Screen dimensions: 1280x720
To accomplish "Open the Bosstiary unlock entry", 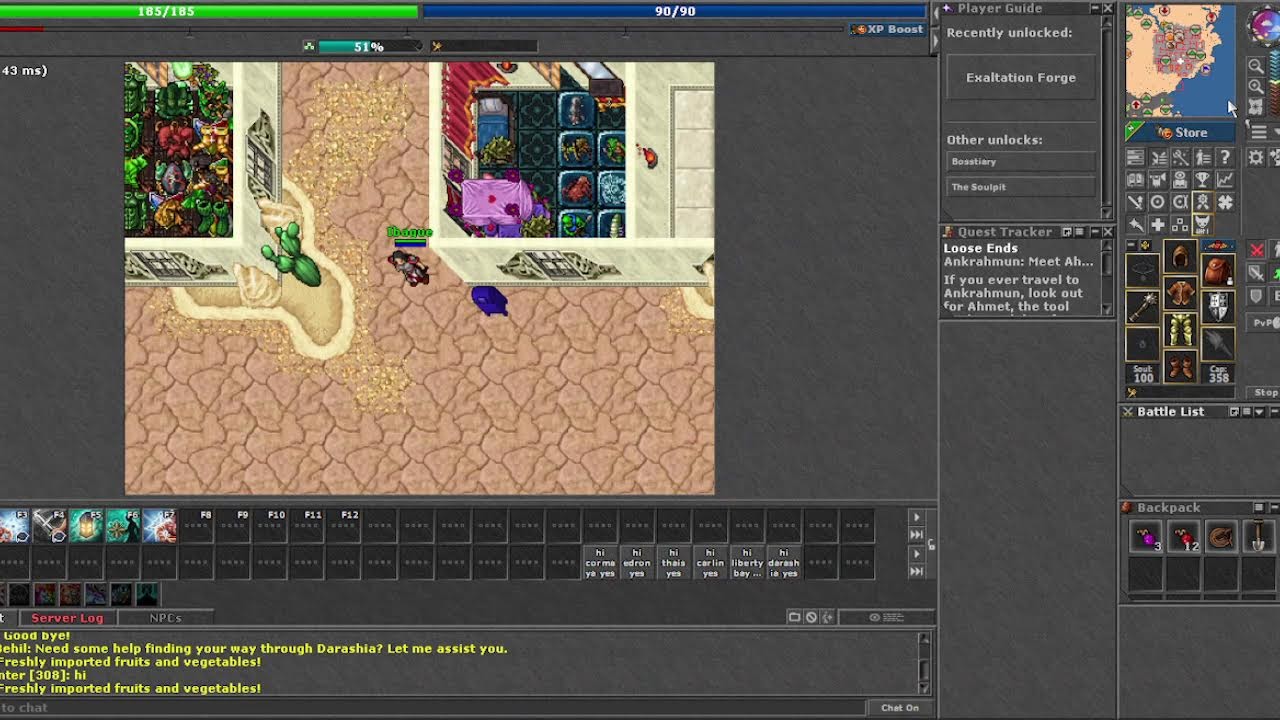I will [1021, 161].
